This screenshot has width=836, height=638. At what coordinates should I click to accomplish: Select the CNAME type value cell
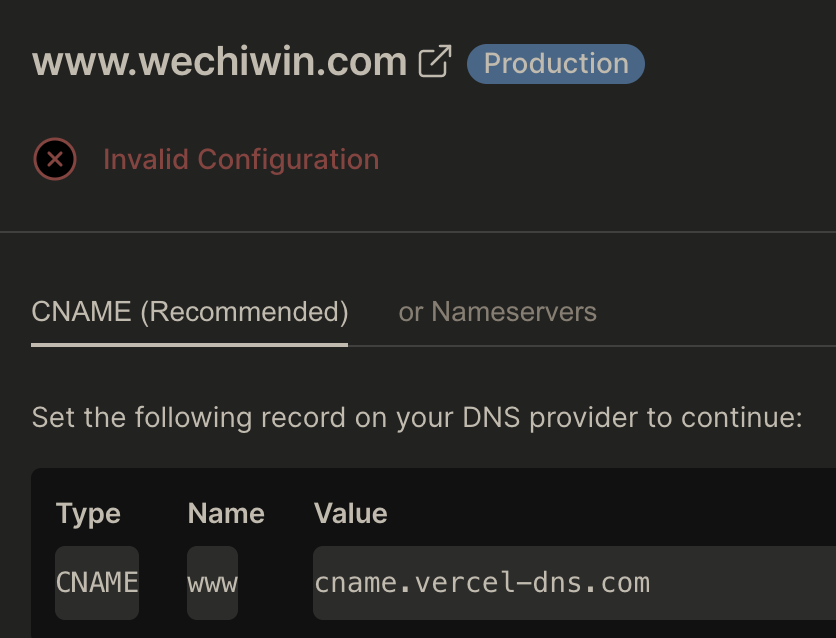(97, 582)
